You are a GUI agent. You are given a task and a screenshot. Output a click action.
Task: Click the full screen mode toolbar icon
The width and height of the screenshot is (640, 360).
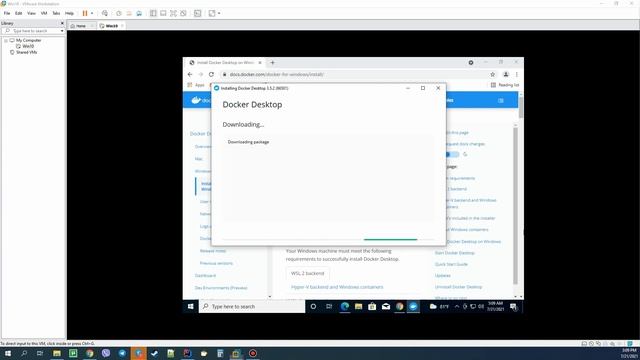(x=173, y=13)
